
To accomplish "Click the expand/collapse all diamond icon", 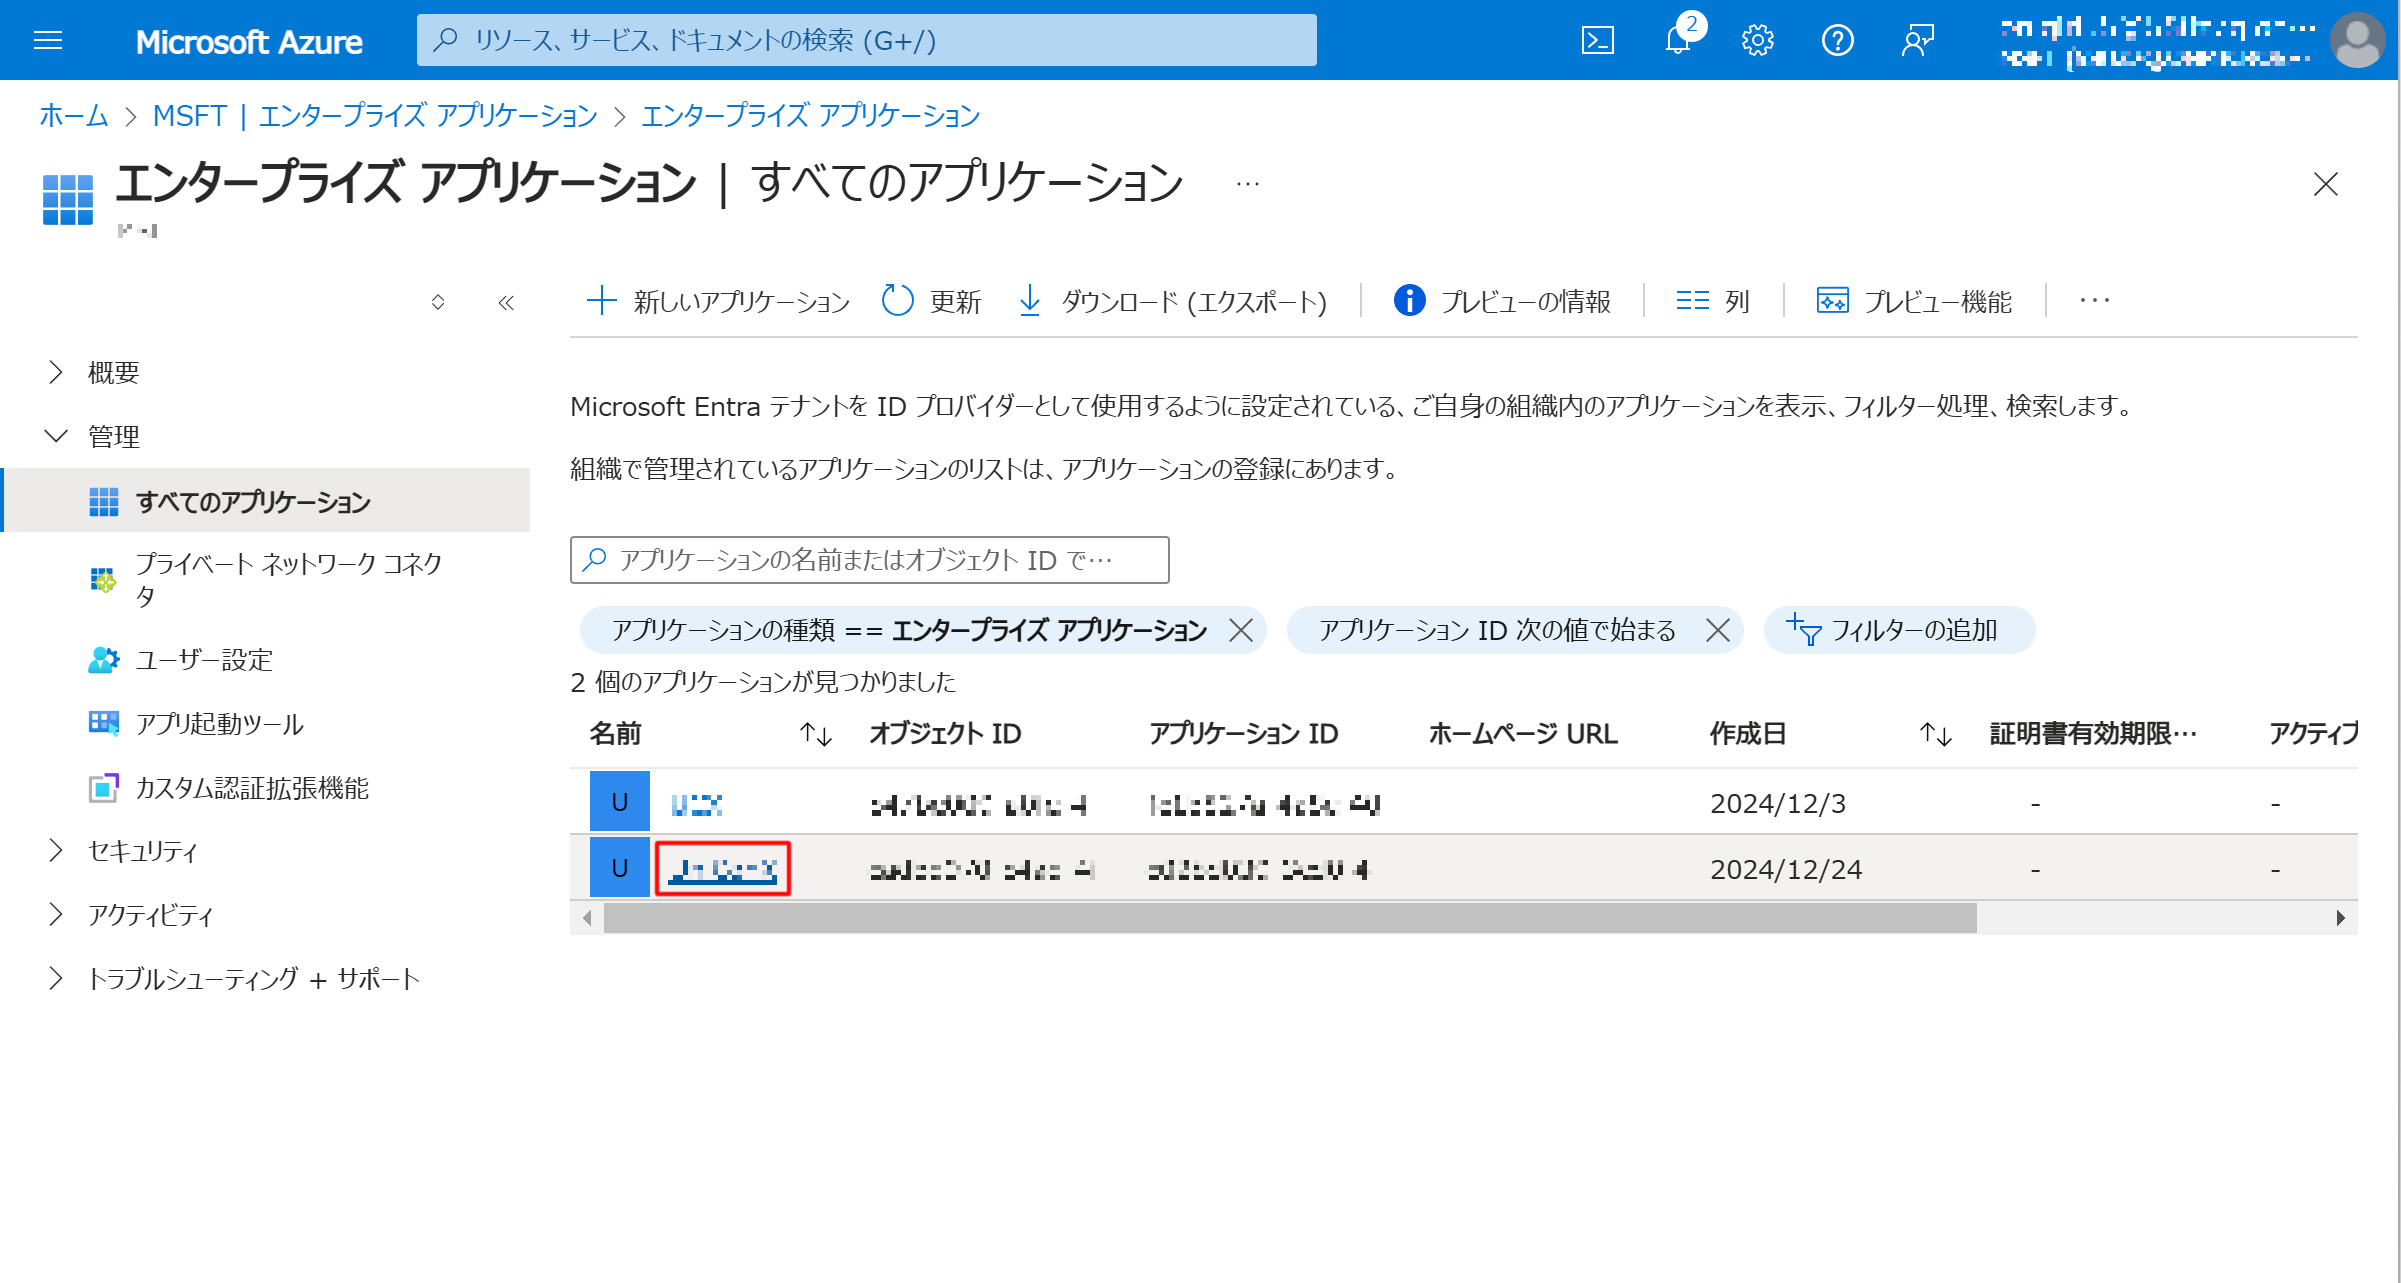I will [438, 302].
